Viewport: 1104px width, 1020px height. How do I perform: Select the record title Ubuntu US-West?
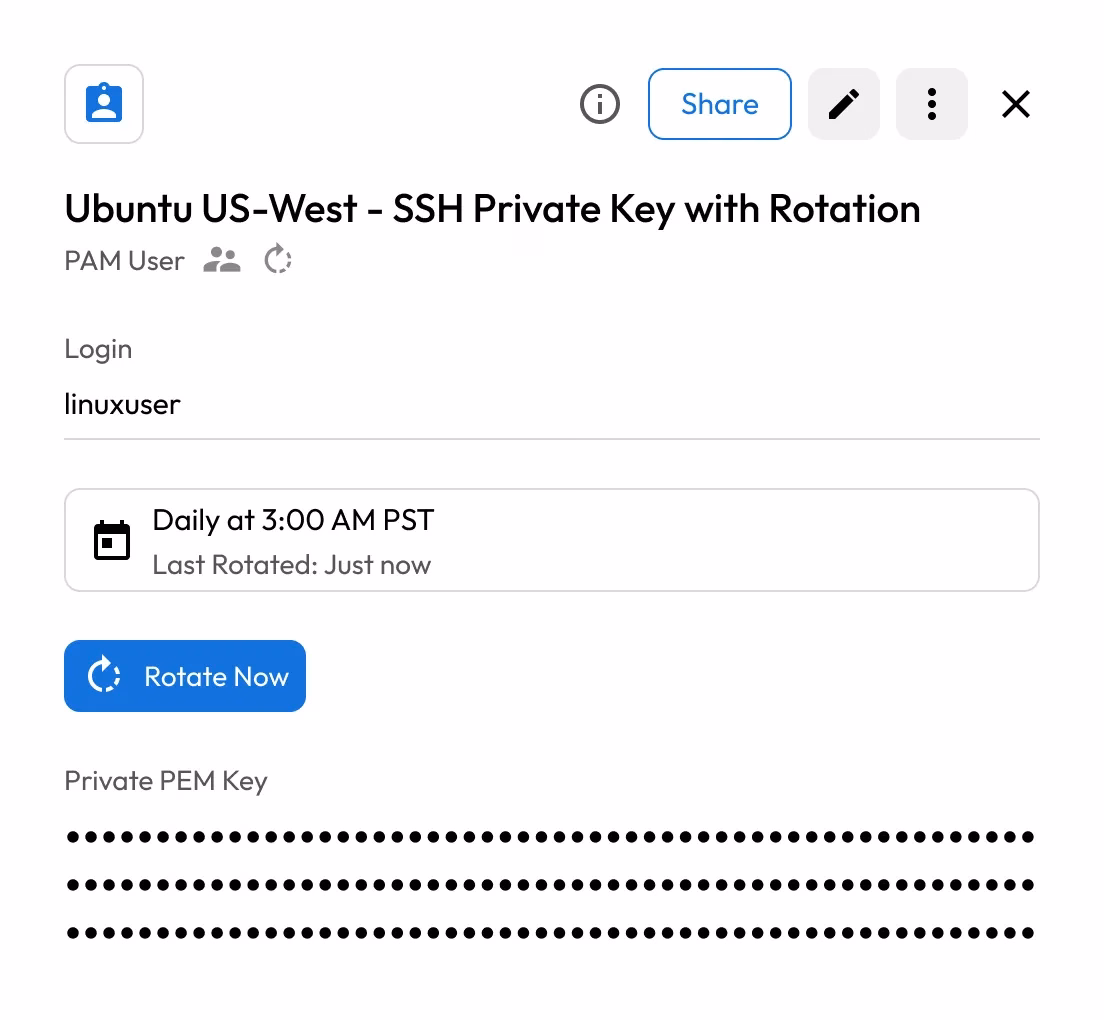[x=492, y=209]
